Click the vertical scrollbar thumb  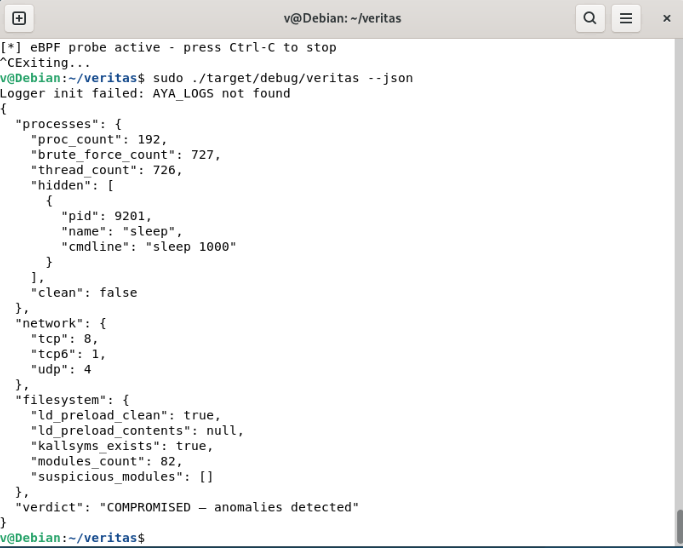coord(680,528)
